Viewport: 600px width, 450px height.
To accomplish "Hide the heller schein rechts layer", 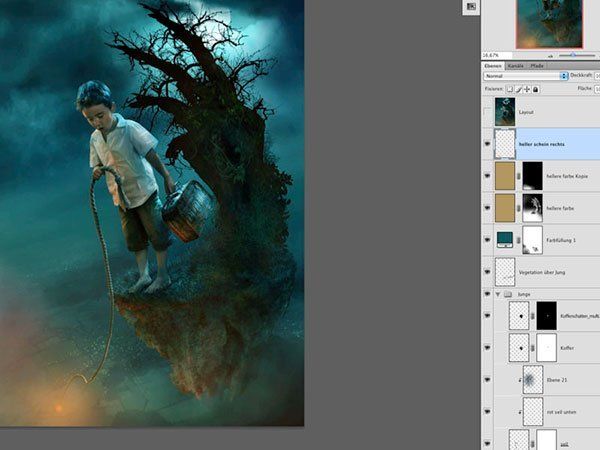I will pyautogui.click(x=487, y=144).
